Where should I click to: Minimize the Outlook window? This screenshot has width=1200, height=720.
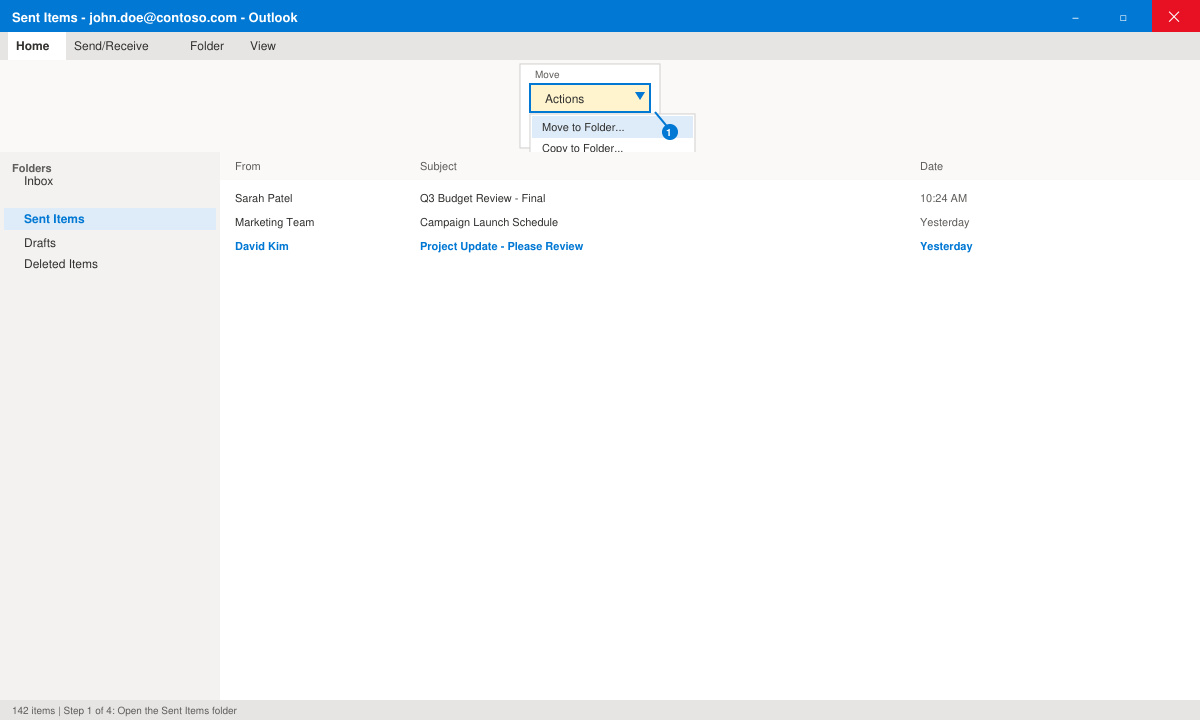click(1075, 17)
